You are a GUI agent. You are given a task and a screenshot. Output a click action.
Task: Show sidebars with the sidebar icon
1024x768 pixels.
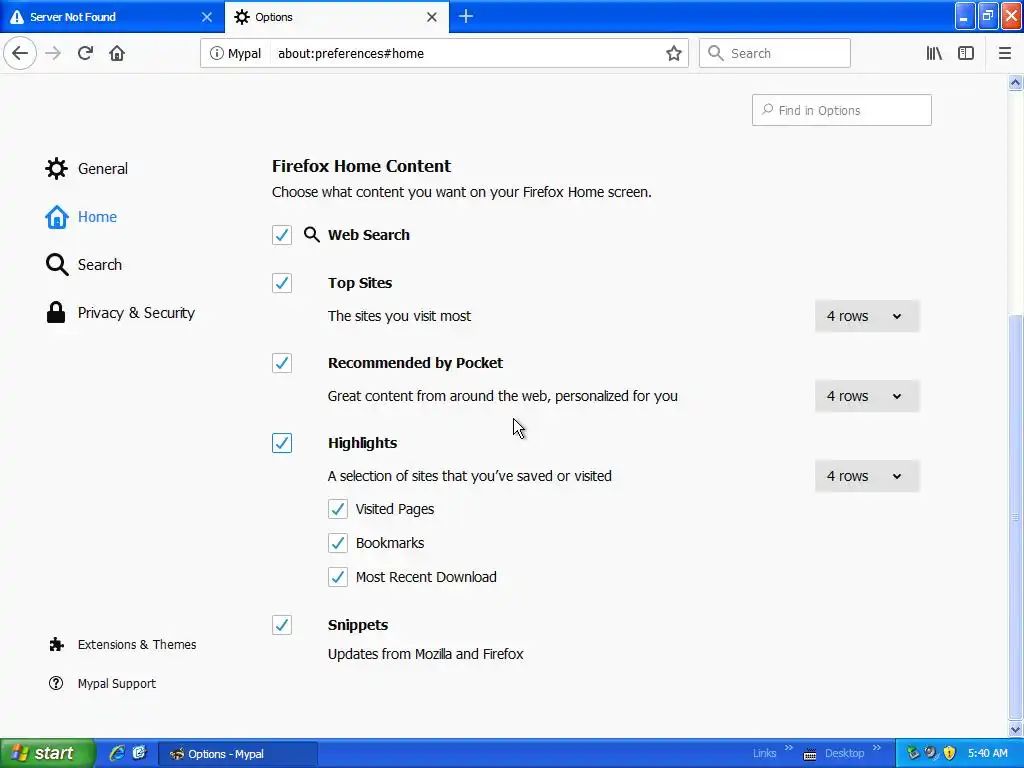966,54
